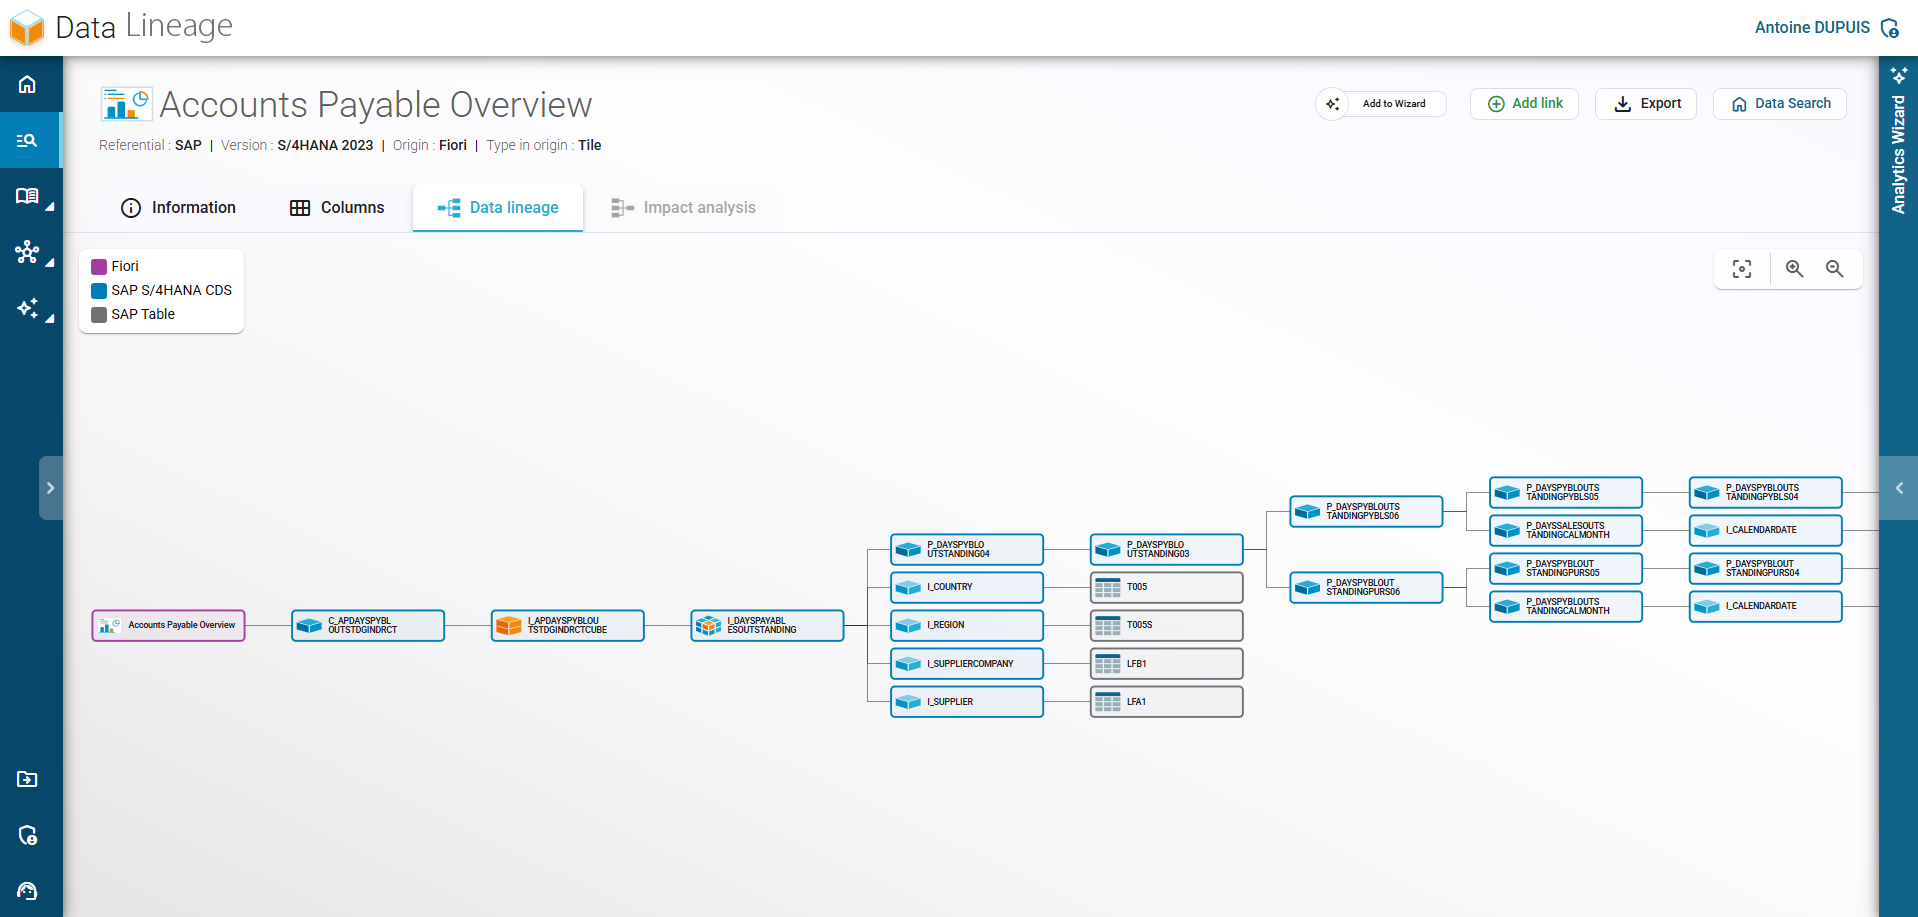This screenshot has width=1918, height=917.
Task: Click the Export button
Action: [1645, 103]
